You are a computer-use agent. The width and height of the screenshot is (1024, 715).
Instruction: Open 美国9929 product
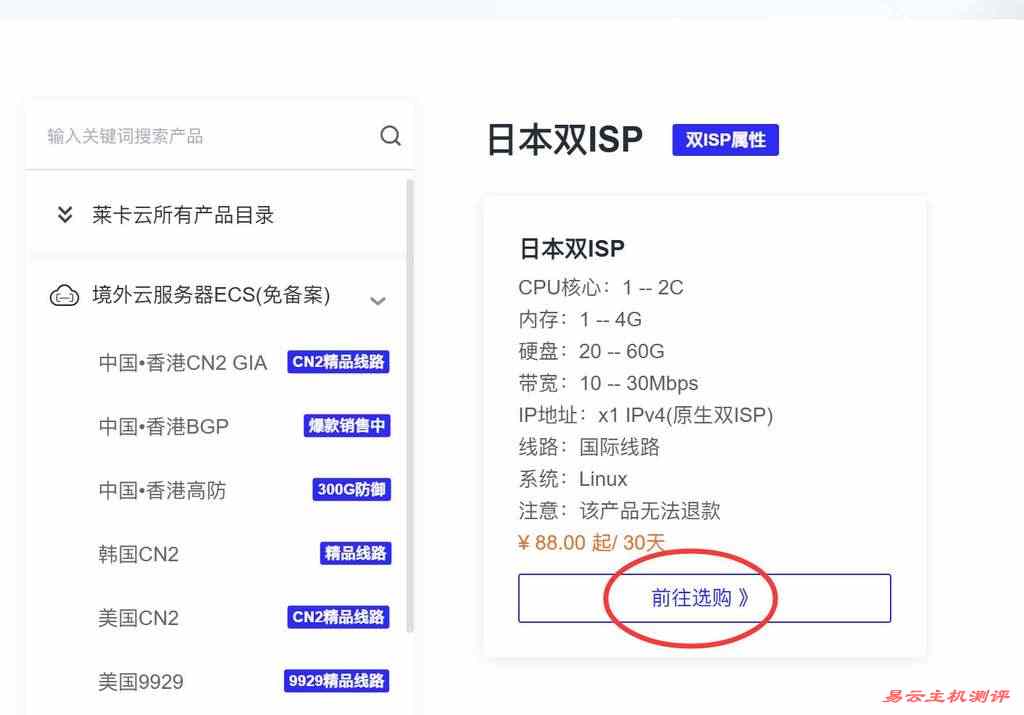[x=140, y=682]
